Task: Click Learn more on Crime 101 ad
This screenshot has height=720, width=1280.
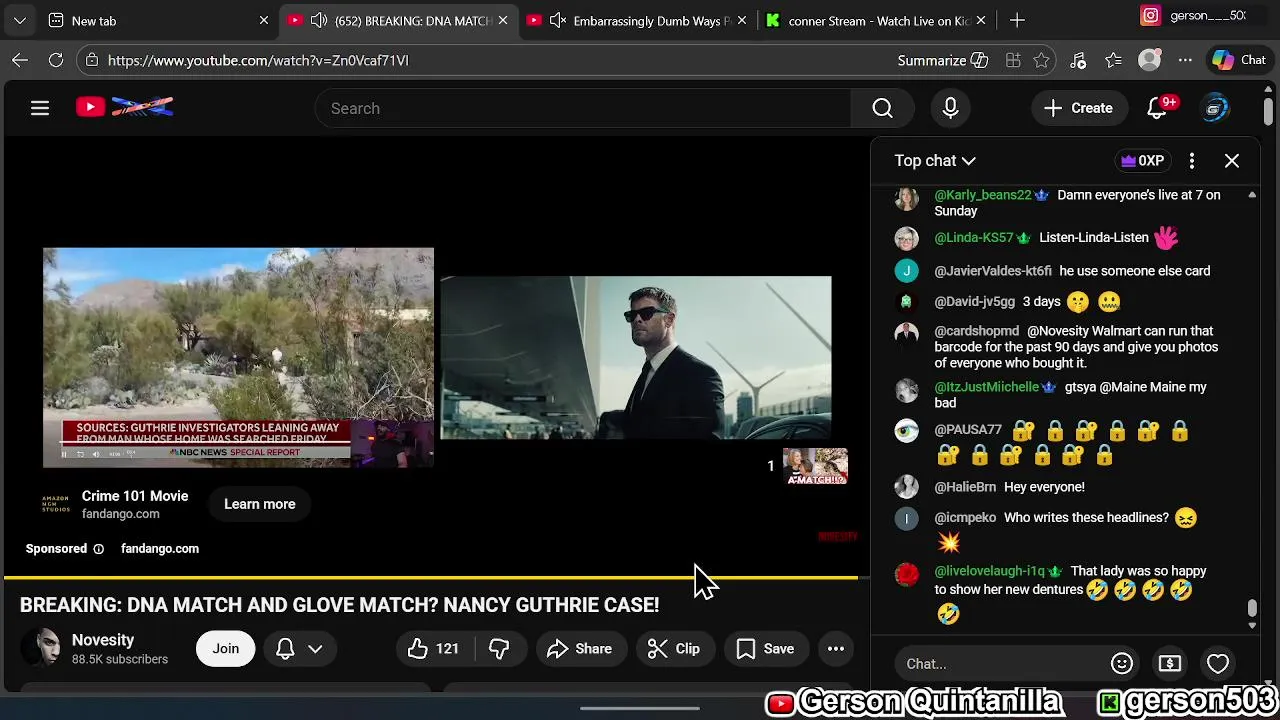Action: click(260, 504)
